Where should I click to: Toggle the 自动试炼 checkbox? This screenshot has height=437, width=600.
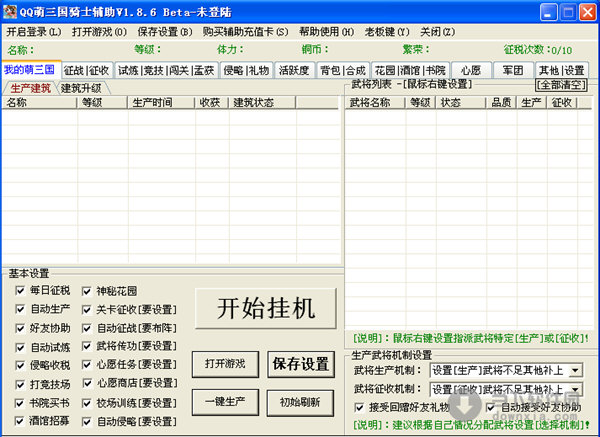click(x=20, y=347)
